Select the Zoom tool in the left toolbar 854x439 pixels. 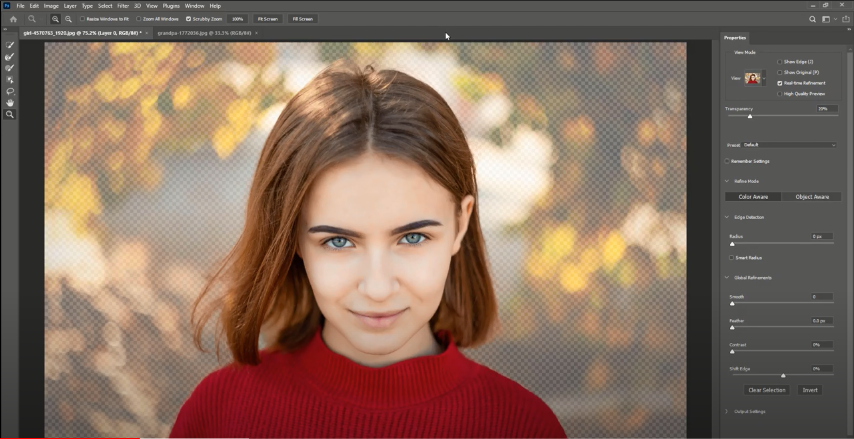pyautogui.click(x=10, y=114)
